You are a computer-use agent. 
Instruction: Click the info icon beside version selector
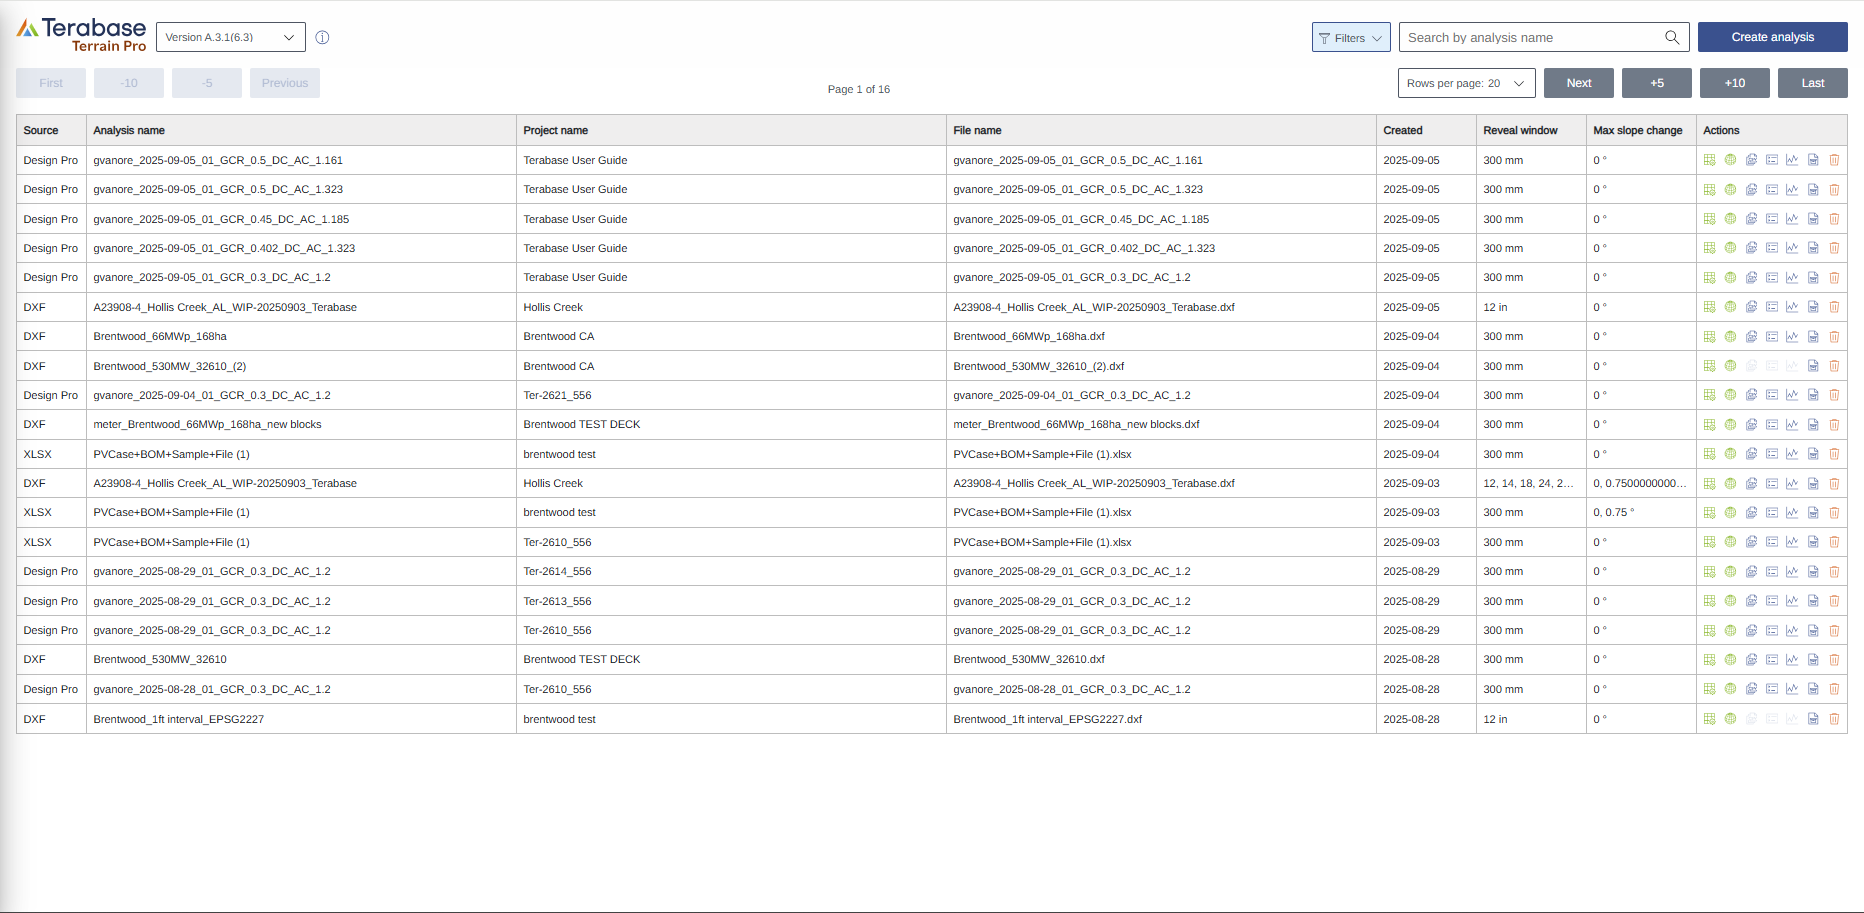322,37
